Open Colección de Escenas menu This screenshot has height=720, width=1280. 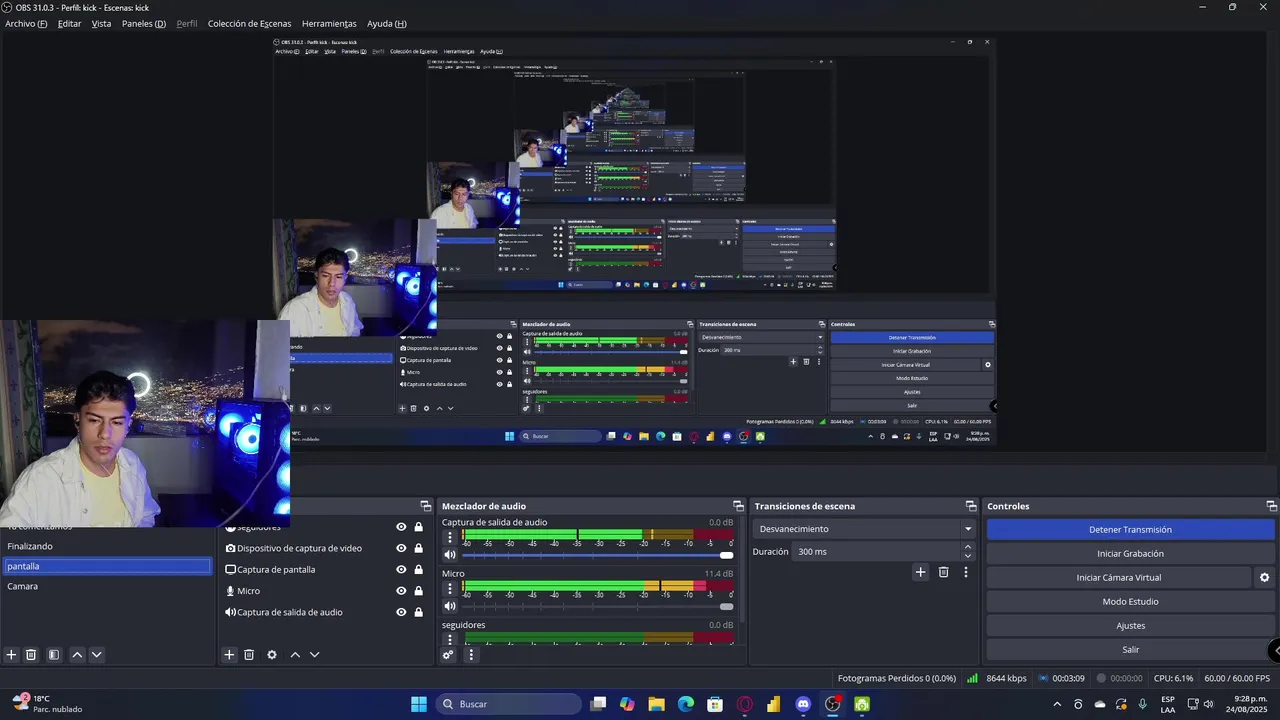[x=250, y=24]
